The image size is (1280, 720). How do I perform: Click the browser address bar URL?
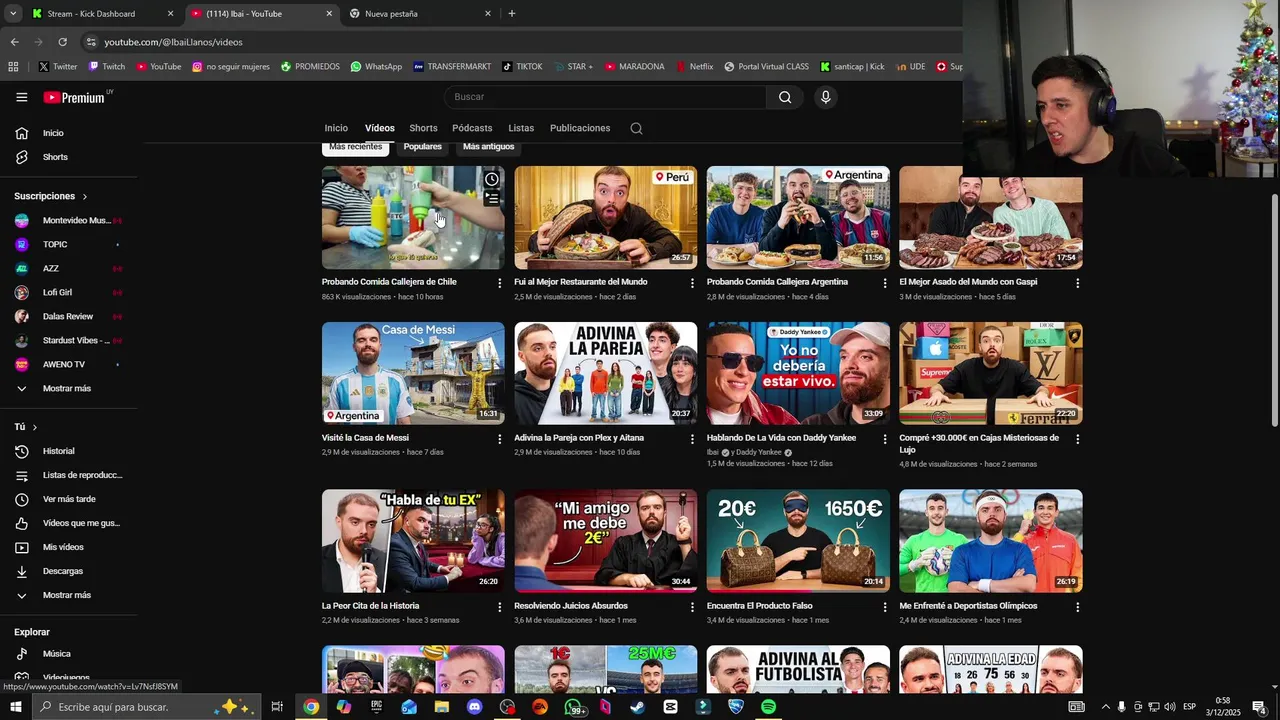click(173, 42)
